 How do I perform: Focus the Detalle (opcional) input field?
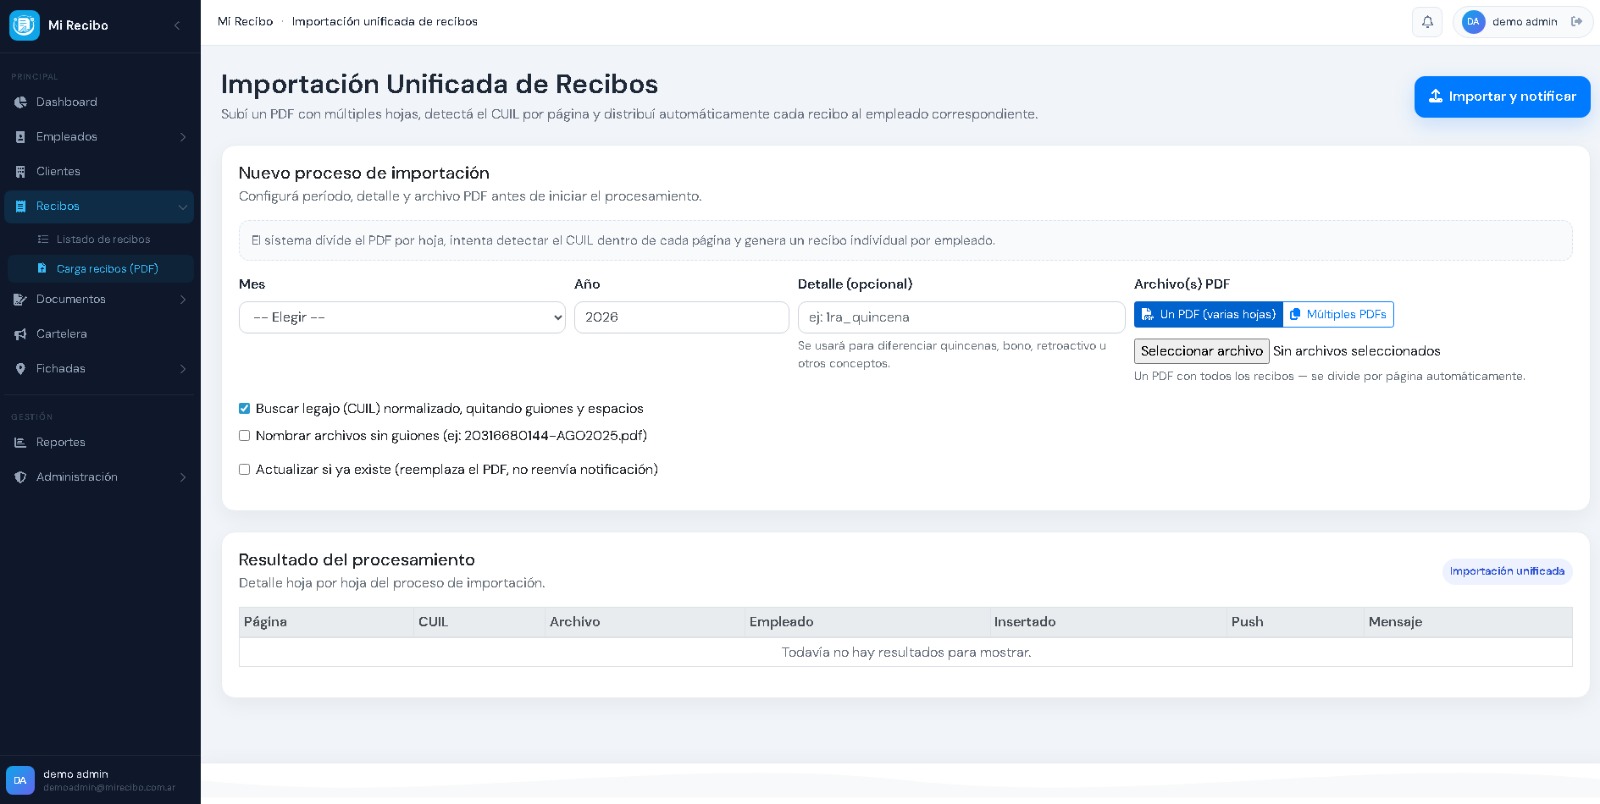click(x=961, y=317)
